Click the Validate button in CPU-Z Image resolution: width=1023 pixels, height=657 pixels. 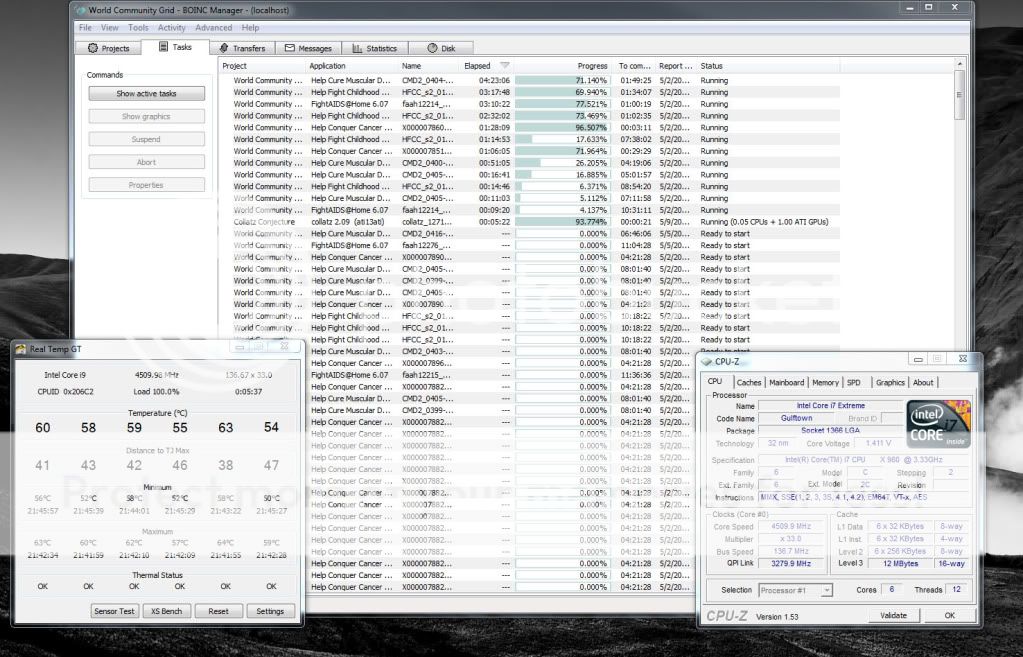(893, 615)
